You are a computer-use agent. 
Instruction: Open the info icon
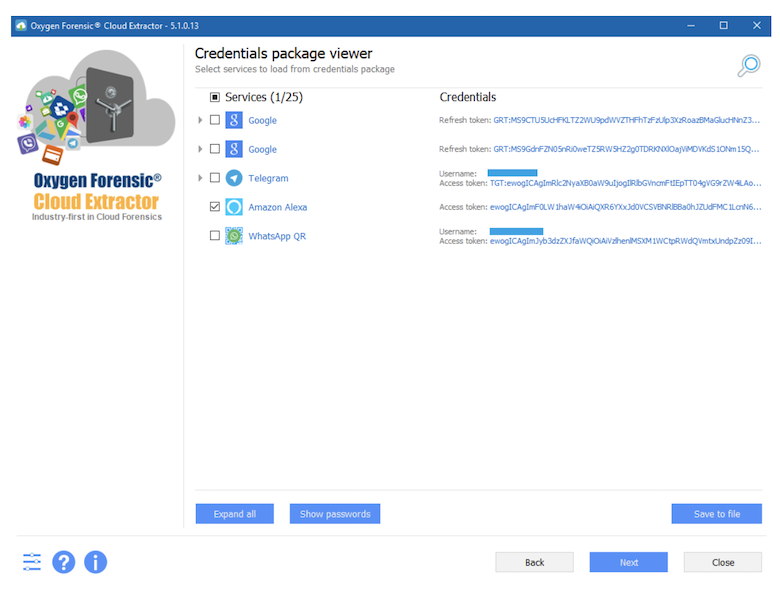[96, 562]
